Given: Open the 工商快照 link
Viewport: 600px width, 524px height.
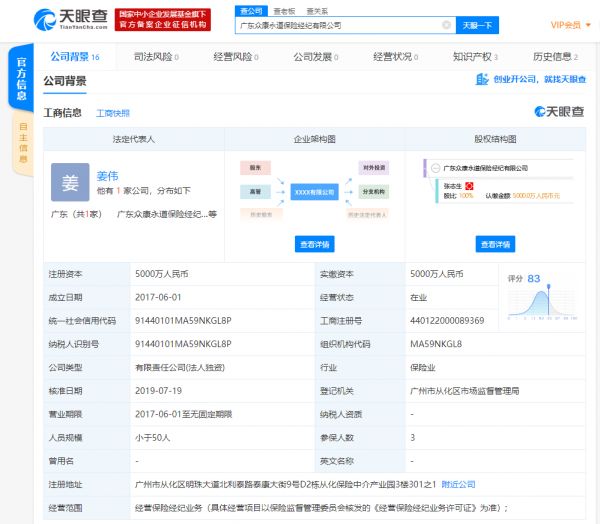Looking at the screenshot, I should pyautogui.click(x=112, y=113).
